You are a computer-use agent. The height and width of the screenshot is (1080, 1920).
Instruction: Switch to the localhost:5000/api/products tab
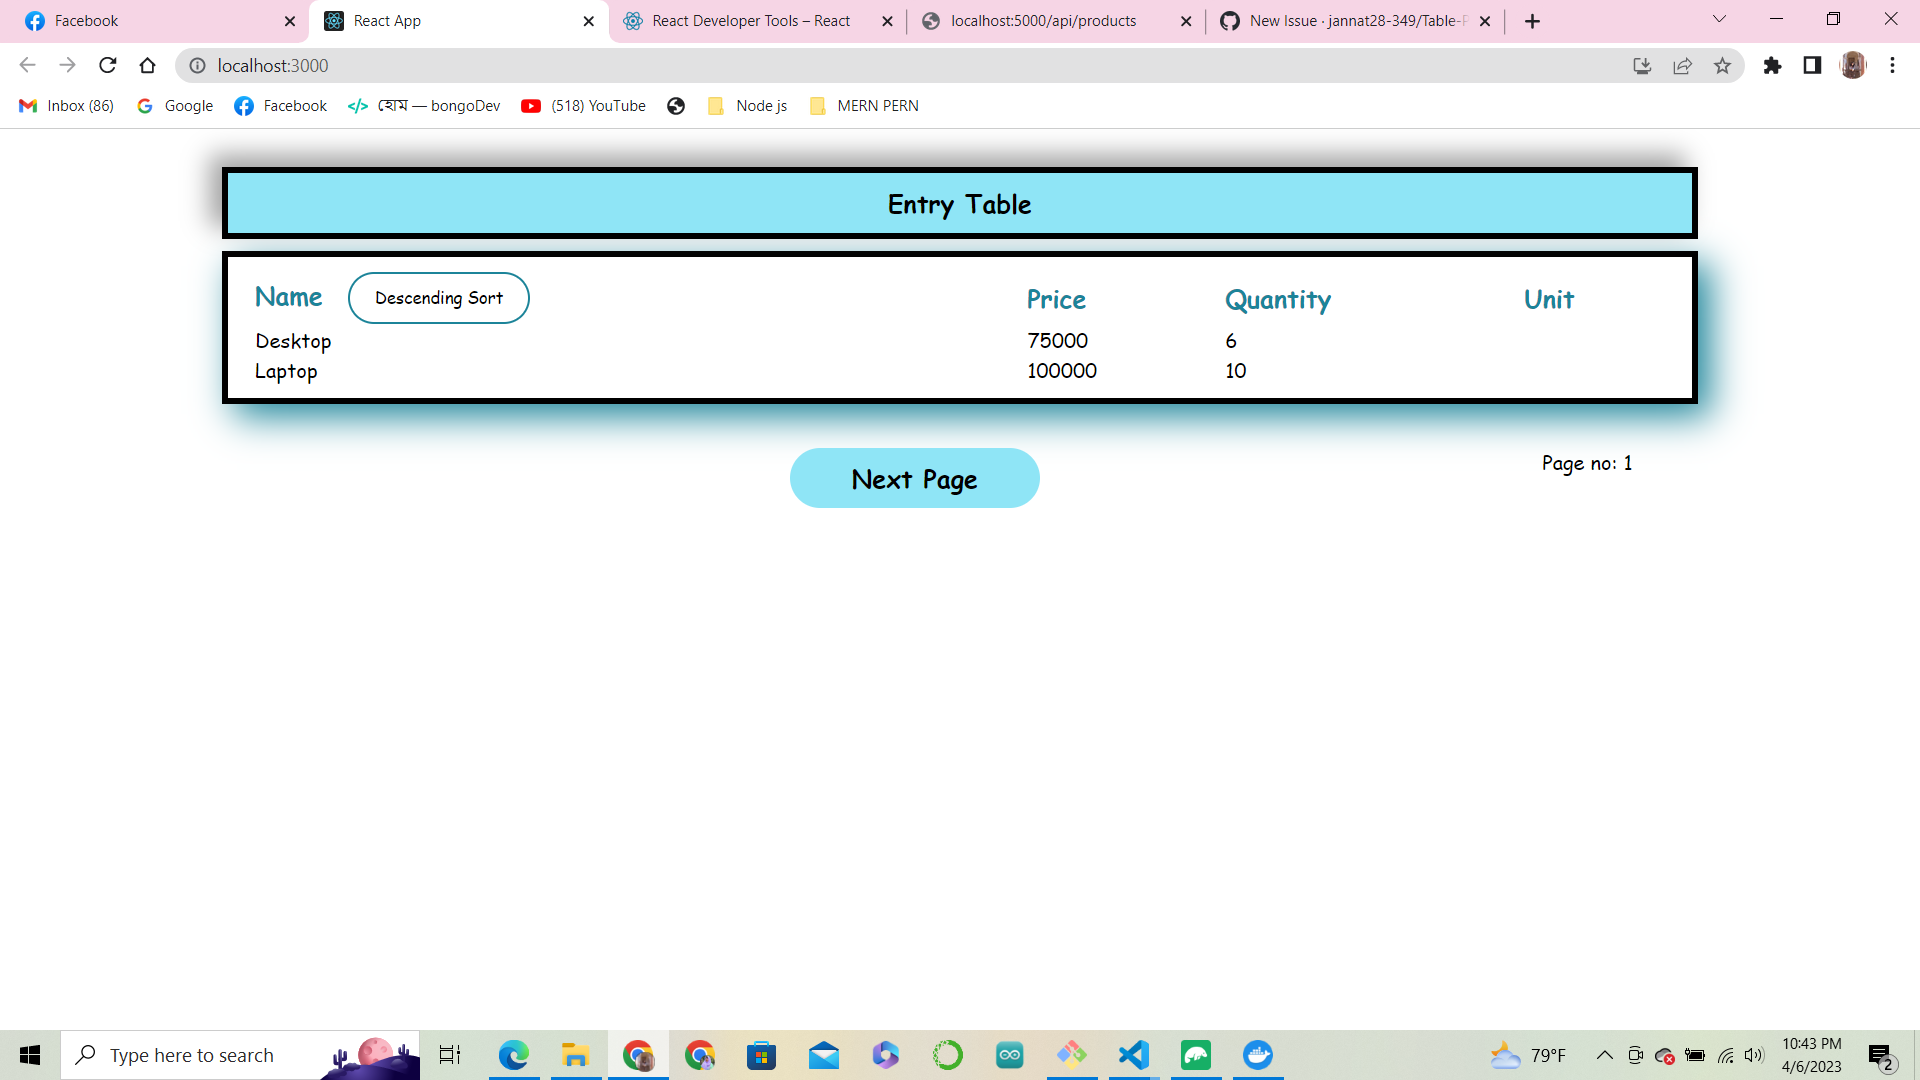pyautogui.click(x=1044, y=20)
